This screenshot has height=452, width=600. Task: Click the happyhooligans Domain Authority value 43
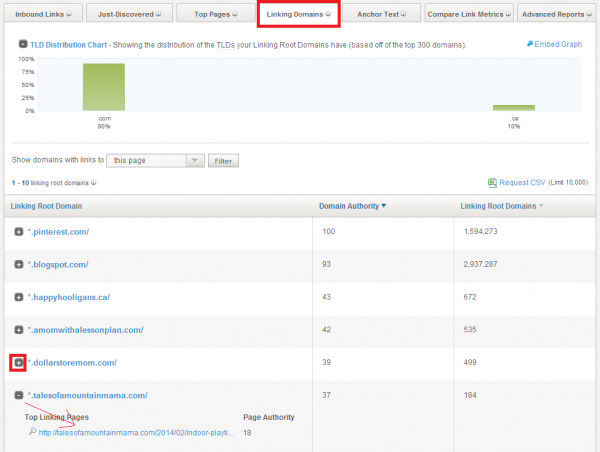click(326, 297)
